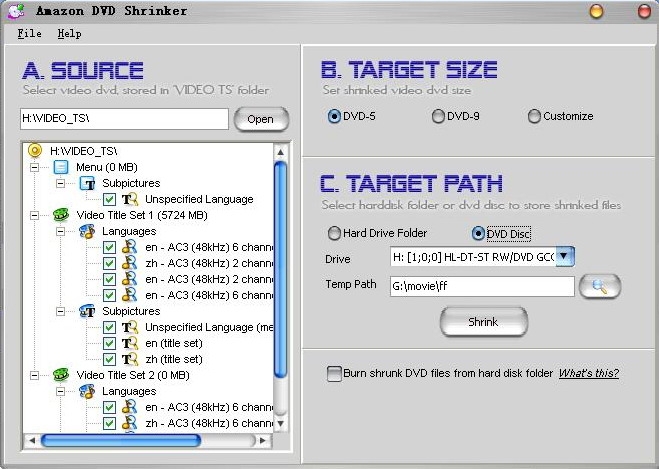
Task: Click the film reel icon of Video Title Set 1
Action: [61, 215]
